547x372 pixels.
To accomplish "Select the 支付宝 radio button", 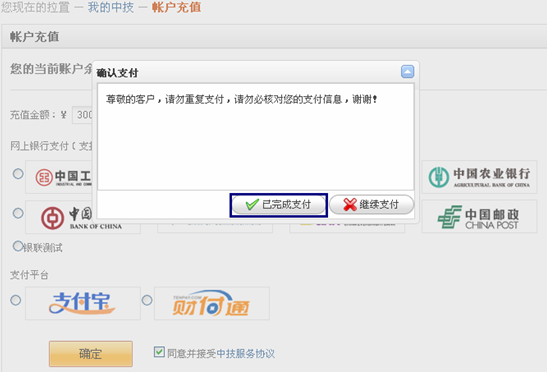I will pos(16,300).
